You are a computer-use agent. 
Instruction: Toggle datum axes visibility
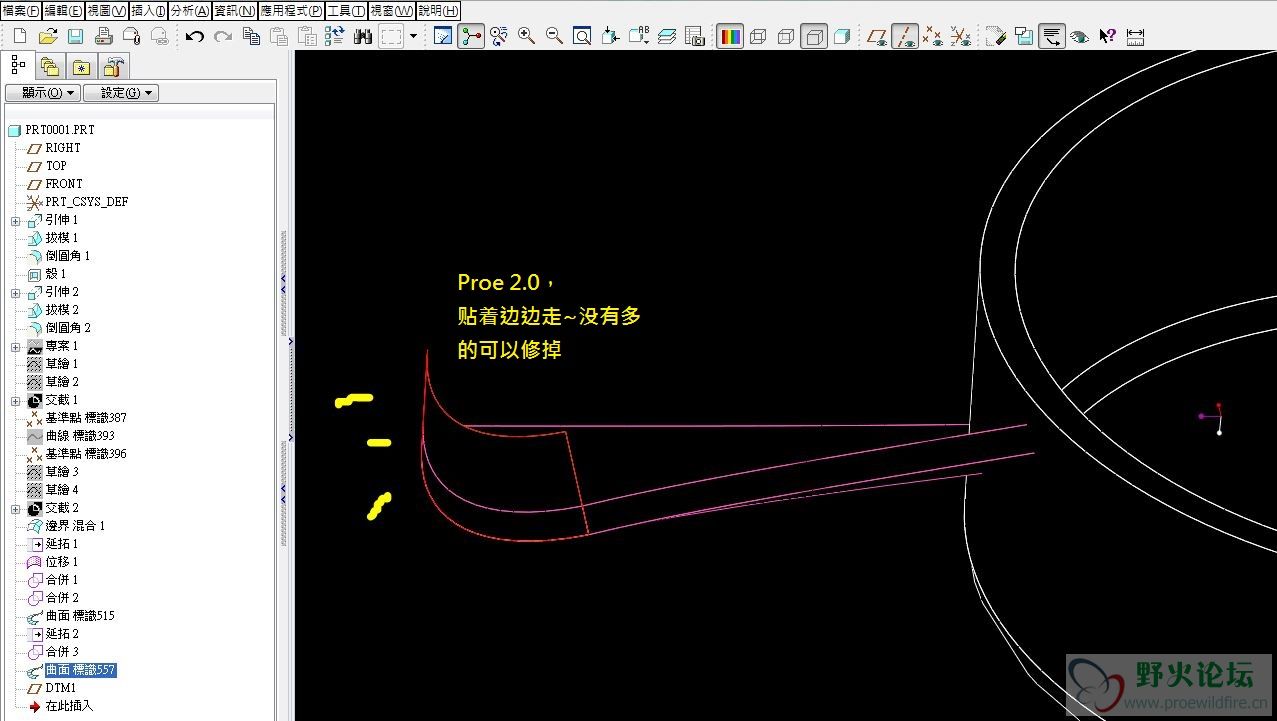click(x=905, y=36)
